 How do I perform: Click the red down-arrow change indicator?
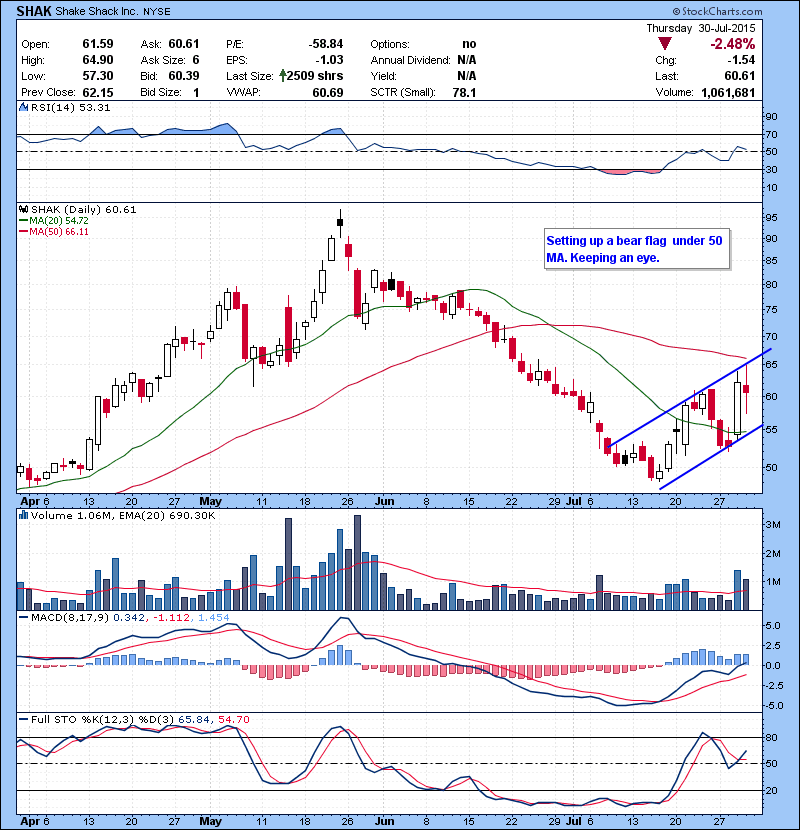click(664, 43)
